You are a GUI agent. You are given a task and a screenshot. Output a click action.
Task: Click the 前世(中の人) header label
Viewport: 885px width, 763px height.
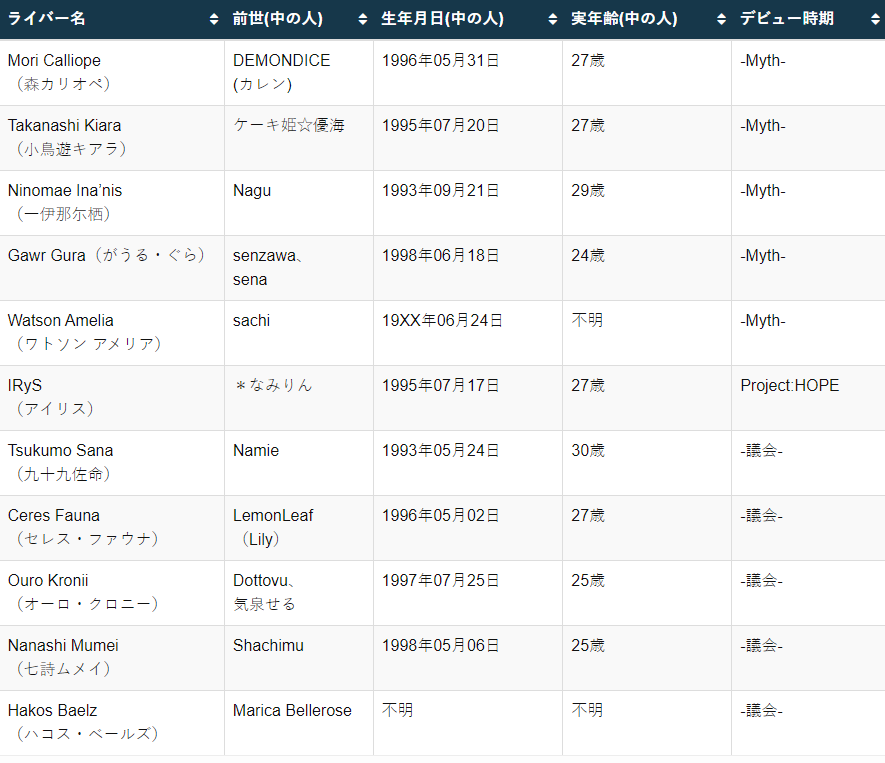click(x=278, y=19)
